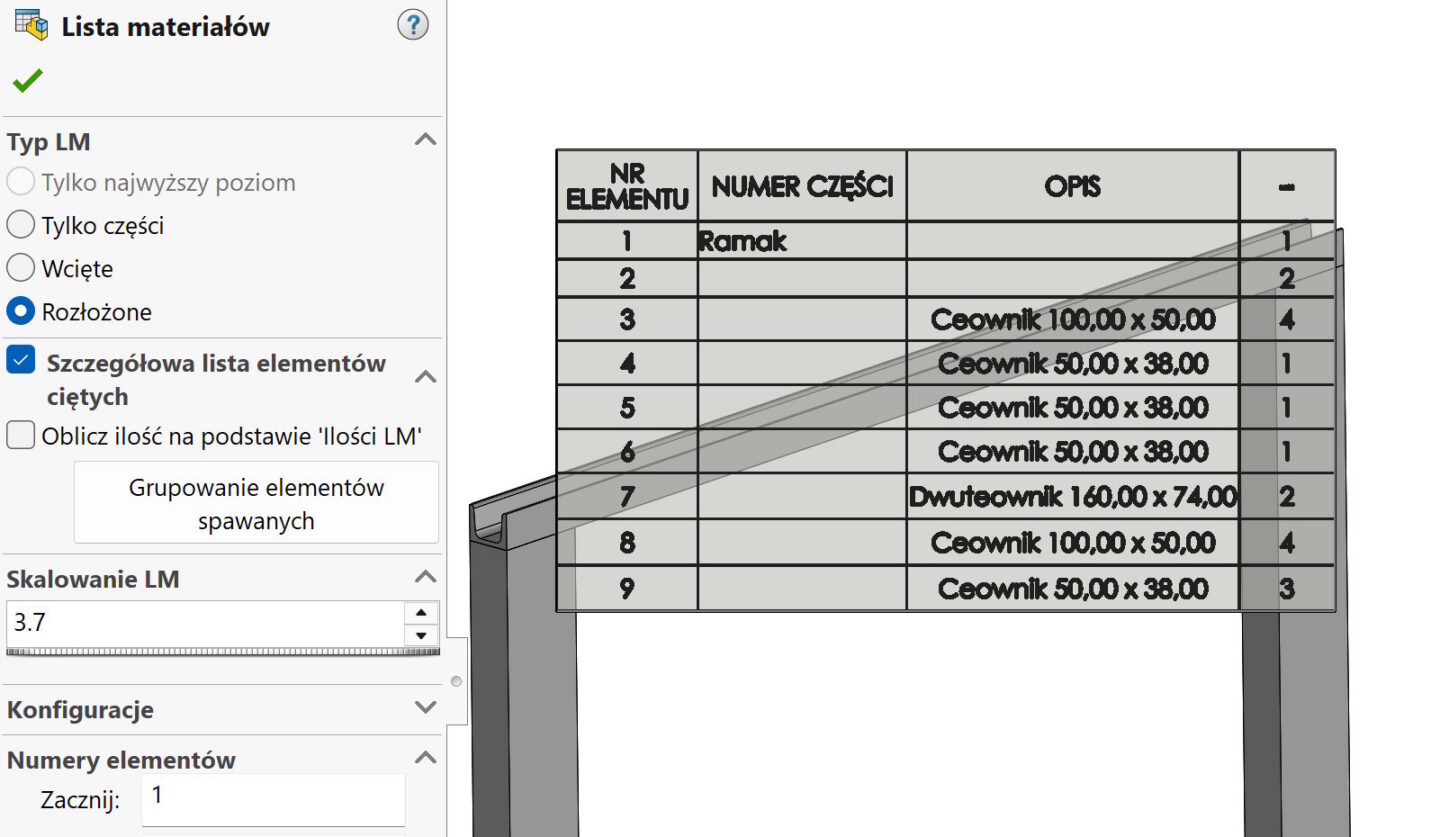Uncheck 'Szczegółowa lista elementów ciętych' checkbox

point(21,361)
